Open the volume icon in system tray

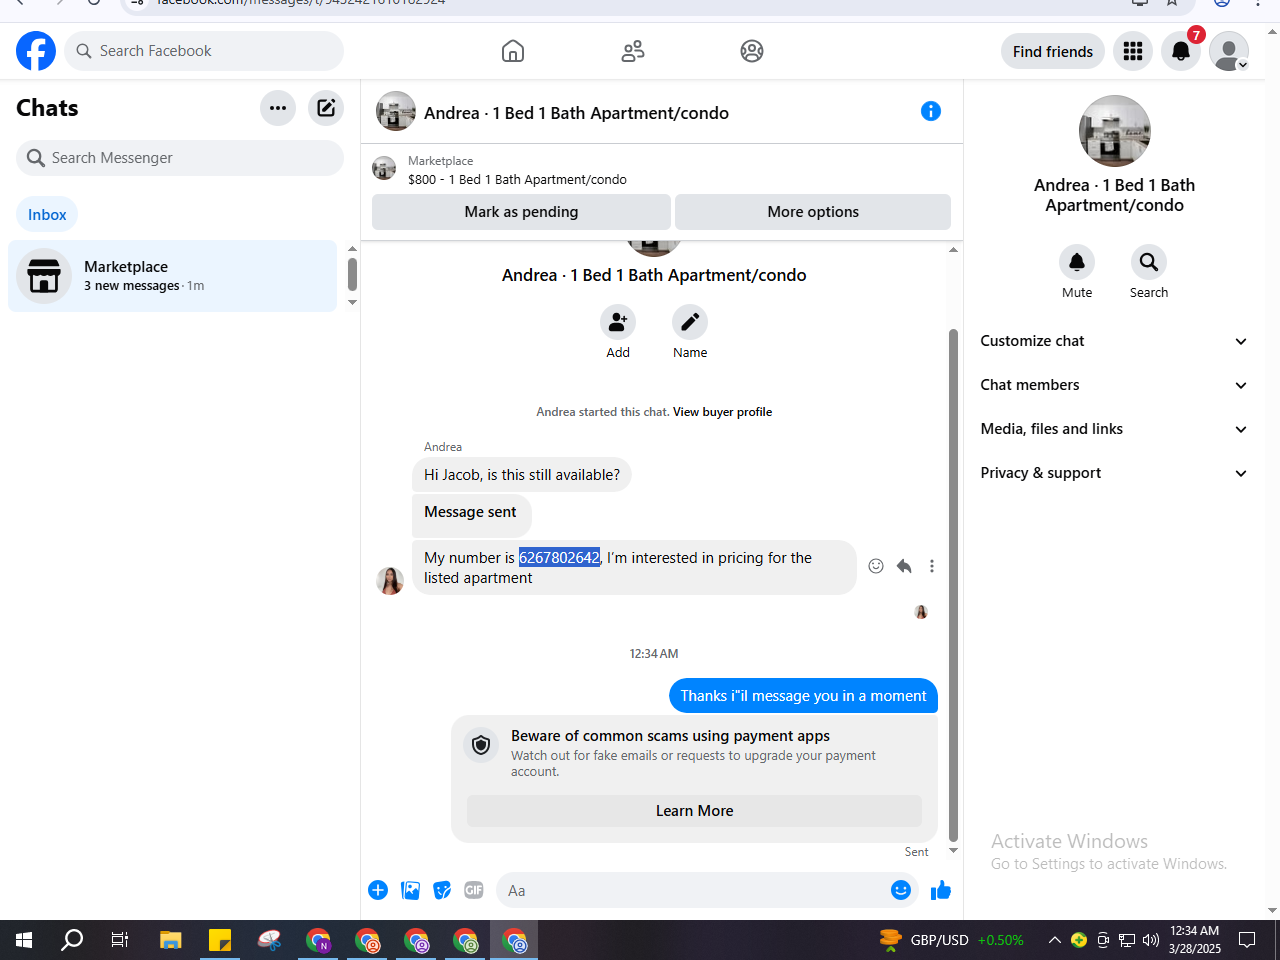[1150, 940]
